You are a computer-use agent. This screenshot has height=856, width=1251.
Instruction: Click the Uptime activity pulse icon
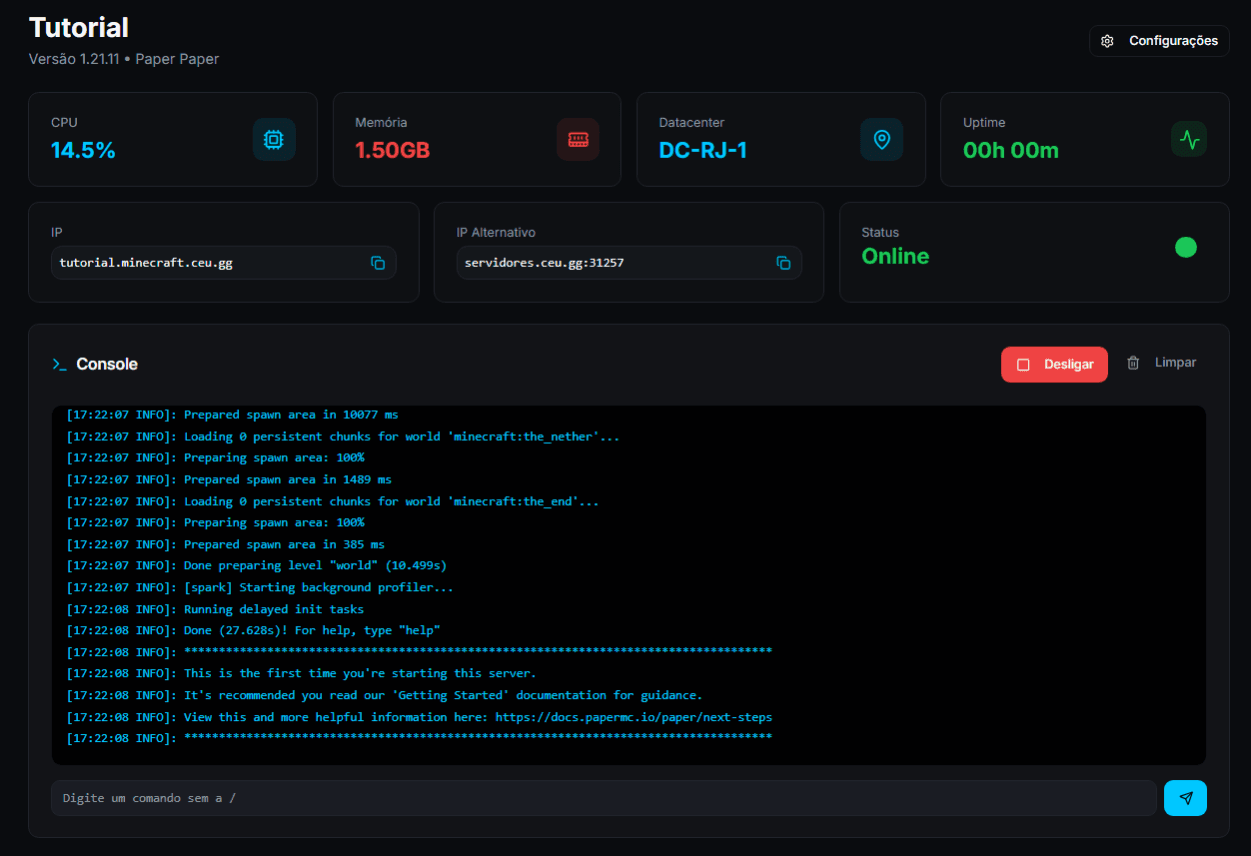(x=1188, y=139)
